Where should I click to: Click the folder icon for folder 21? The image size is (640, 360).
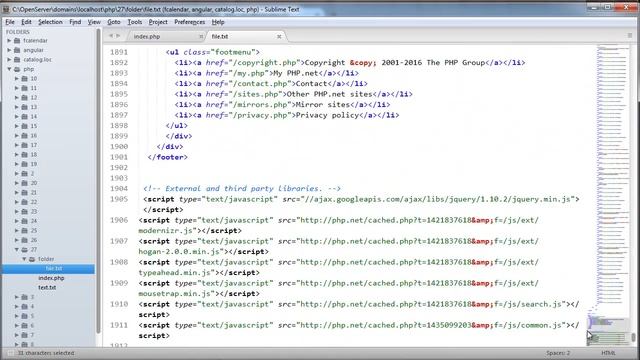tap(24, 192)
